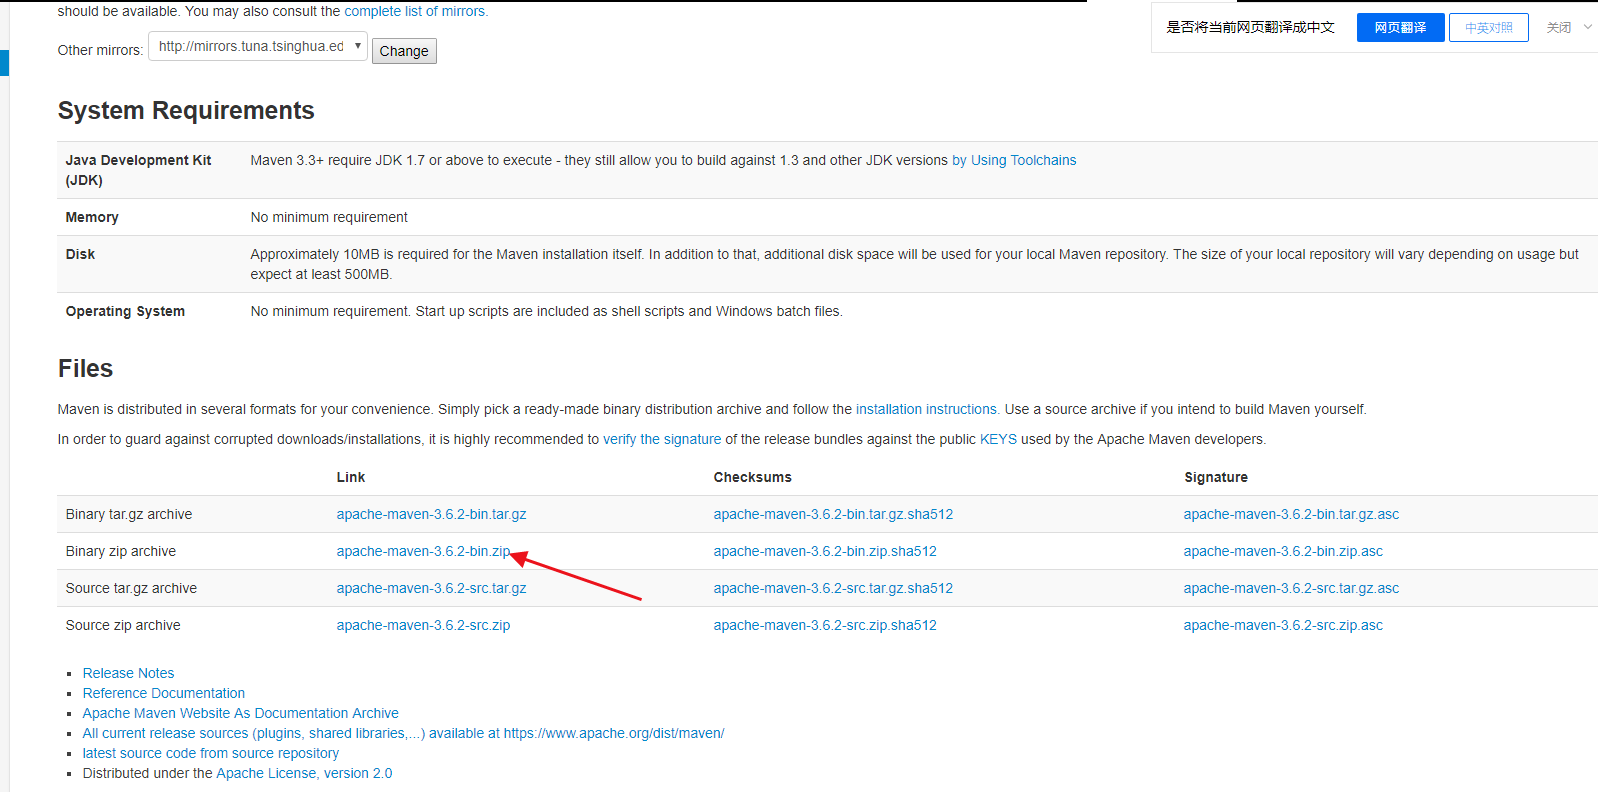Screen dimensions: 1598x792
Task: Download apache-maven-3.6.2-bin.zip
Action: (423, 551)
